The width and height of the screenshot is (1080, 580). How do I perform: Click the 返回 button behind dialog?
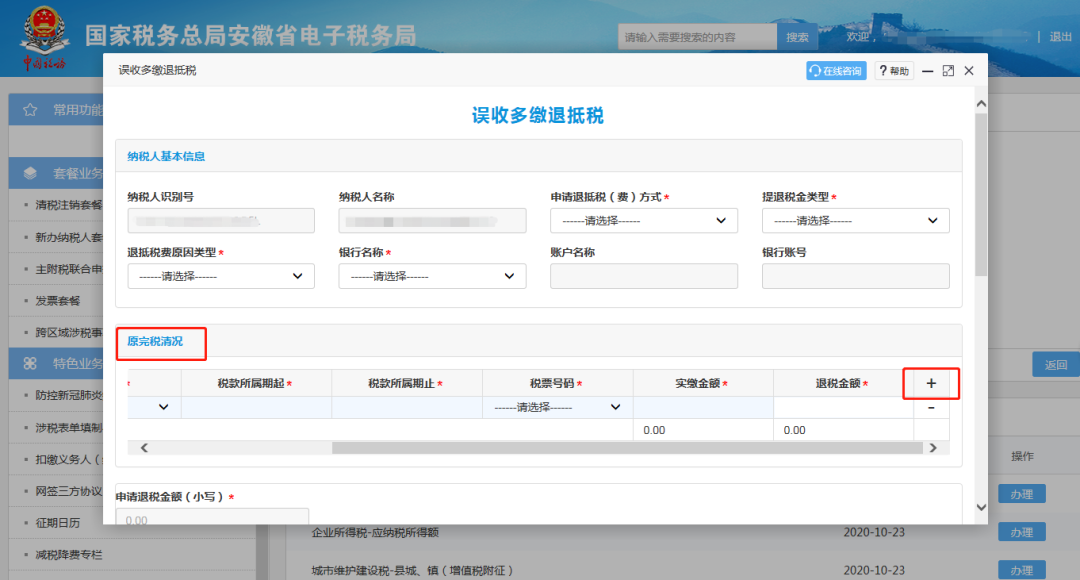click(x=1055, y=364)
